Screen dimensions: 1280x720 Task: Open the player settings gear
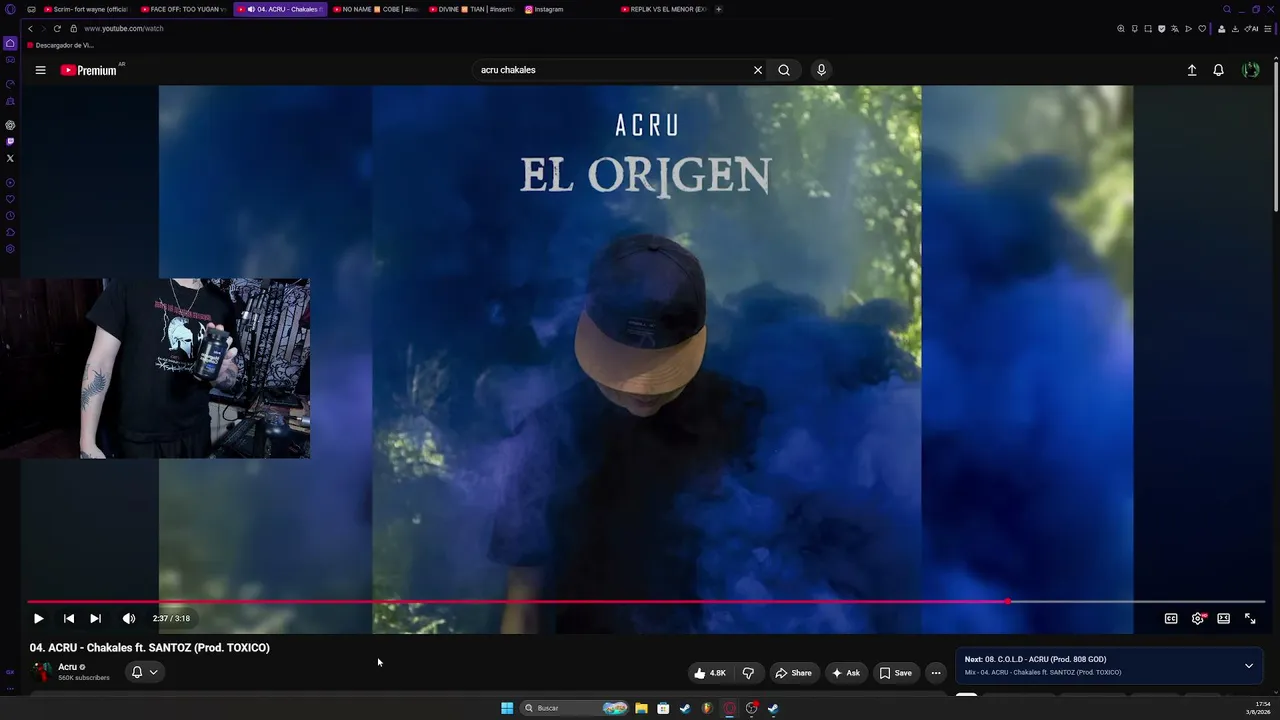pyautogui.click(x=1198, y=618)
